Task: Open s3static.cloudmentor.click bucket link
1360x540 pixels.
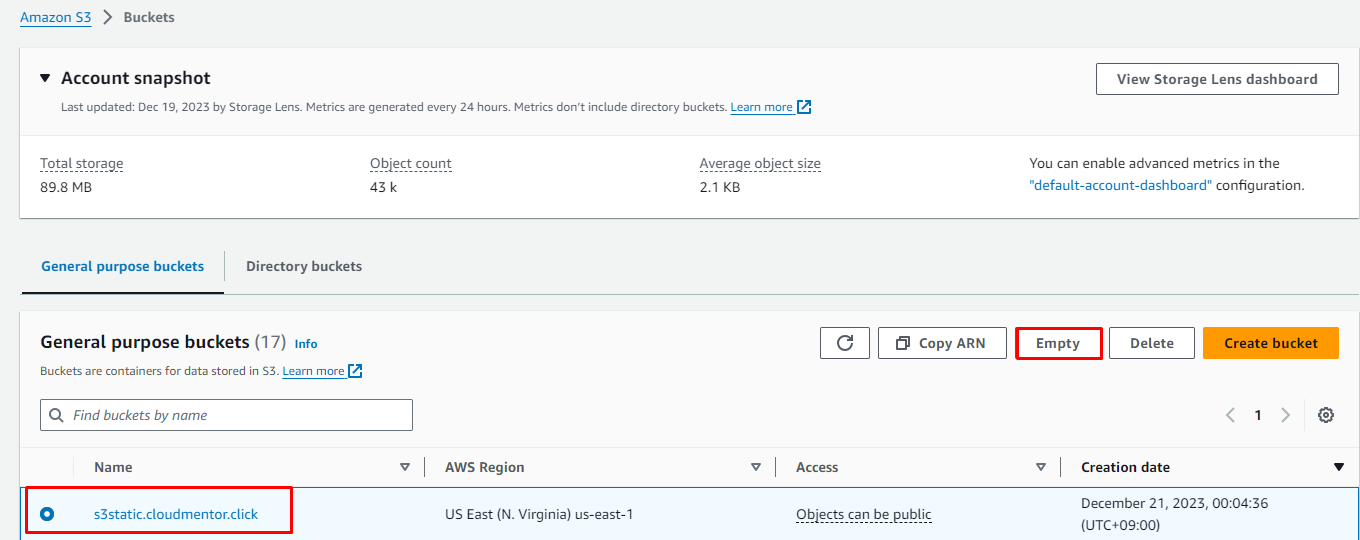Action: 176,514
